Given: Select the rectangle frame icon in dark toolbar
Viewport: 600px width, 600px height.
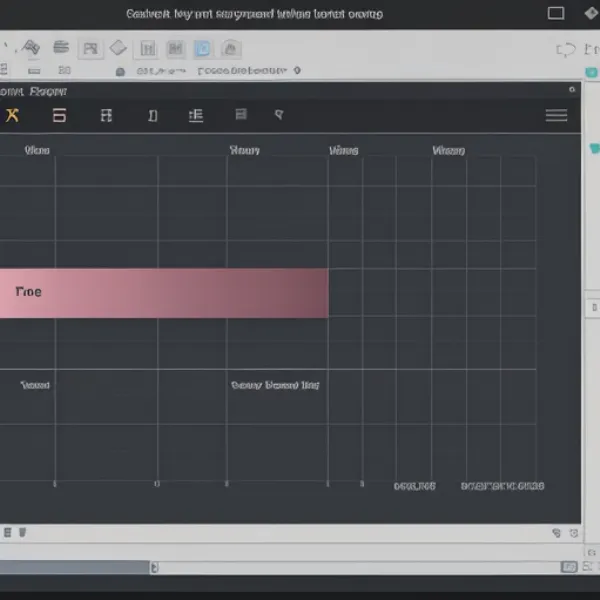Looking at the screenshot, I should tap(59, 115).
